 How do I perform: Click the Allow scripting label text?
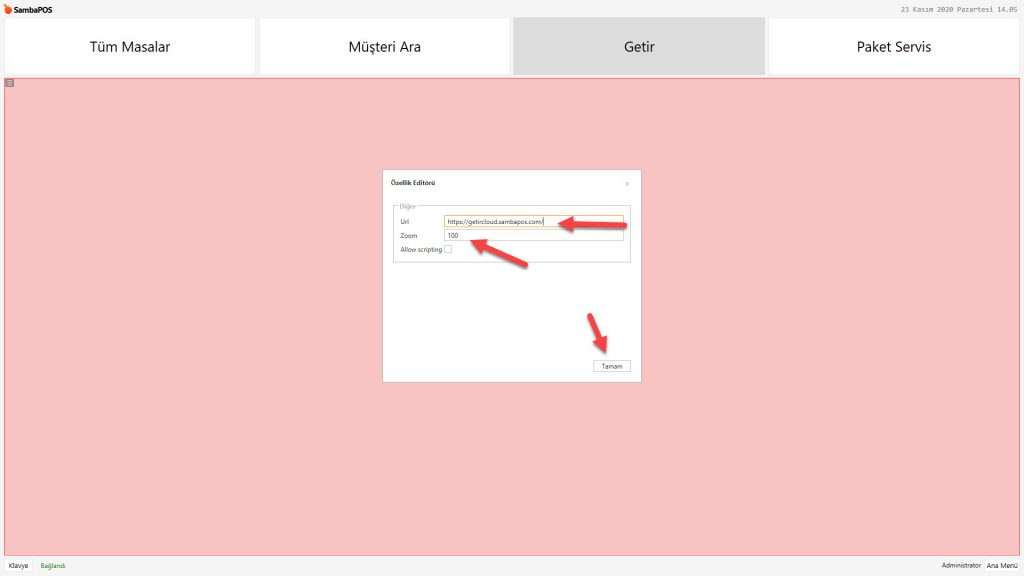click(420, 249)
